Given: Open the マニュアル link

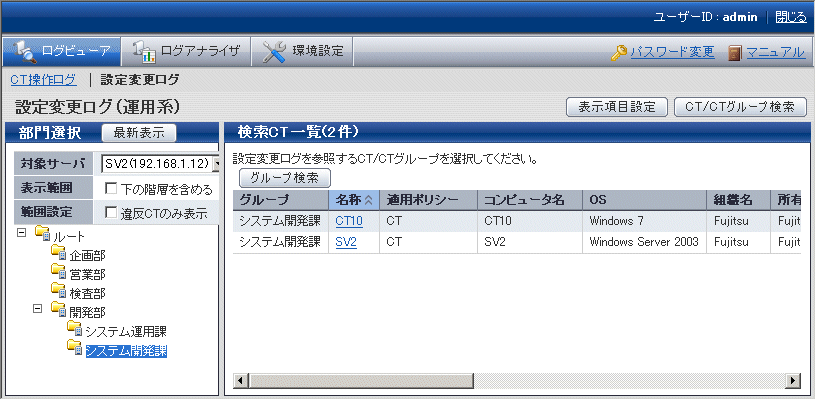Looking at the screenshot, I should coord(775,52).
